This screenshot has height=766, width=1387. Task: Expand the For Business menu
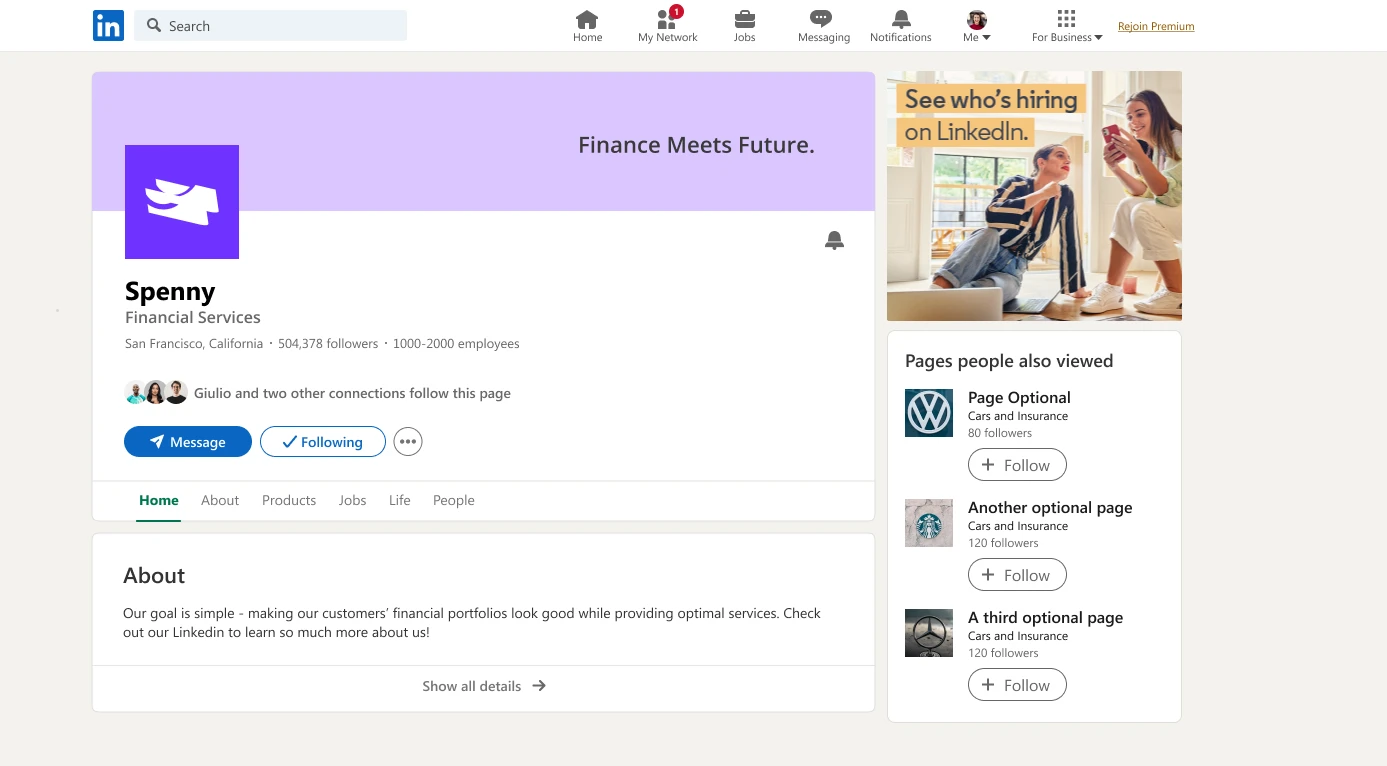click(1067, 27)
